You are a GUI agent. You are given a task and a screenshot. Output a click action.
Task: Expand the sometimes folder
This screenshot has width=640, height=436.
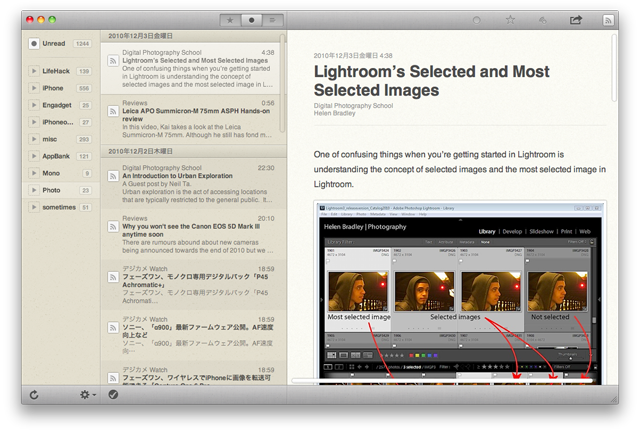pyautogui.click(x=34, y=207)
